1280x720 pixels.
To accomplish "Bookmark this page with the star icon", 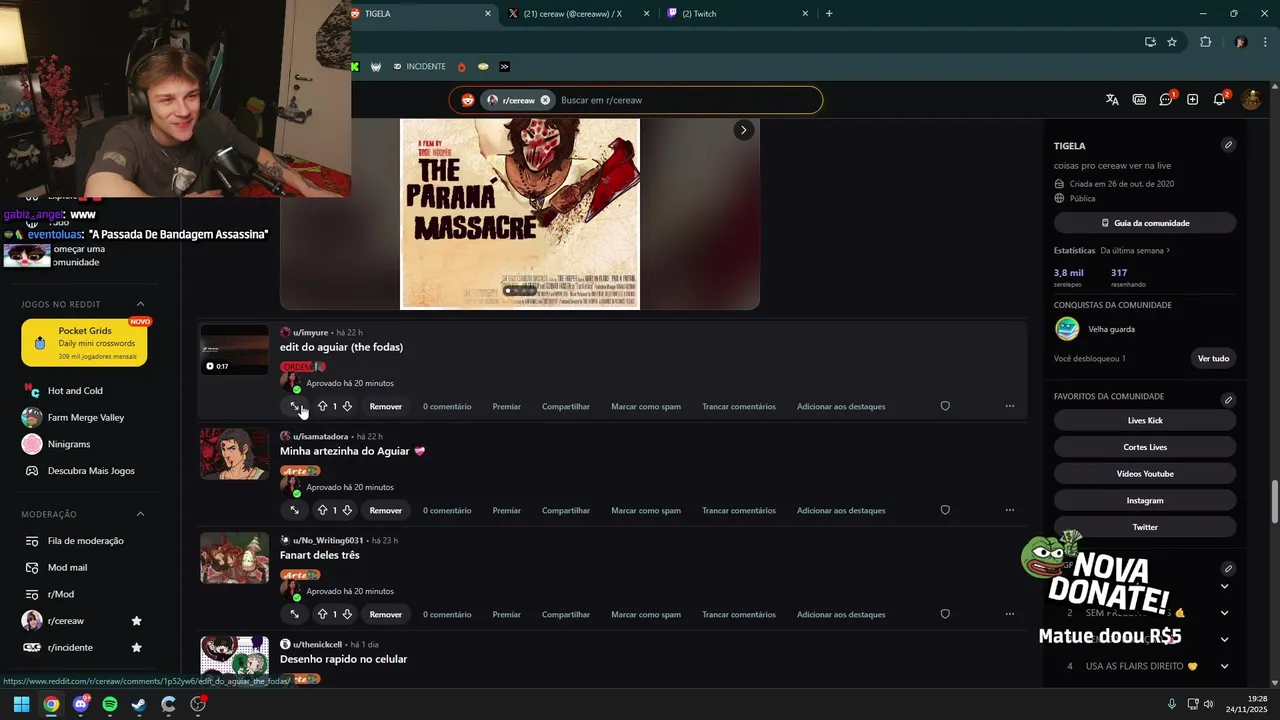I will [1172, 42].
